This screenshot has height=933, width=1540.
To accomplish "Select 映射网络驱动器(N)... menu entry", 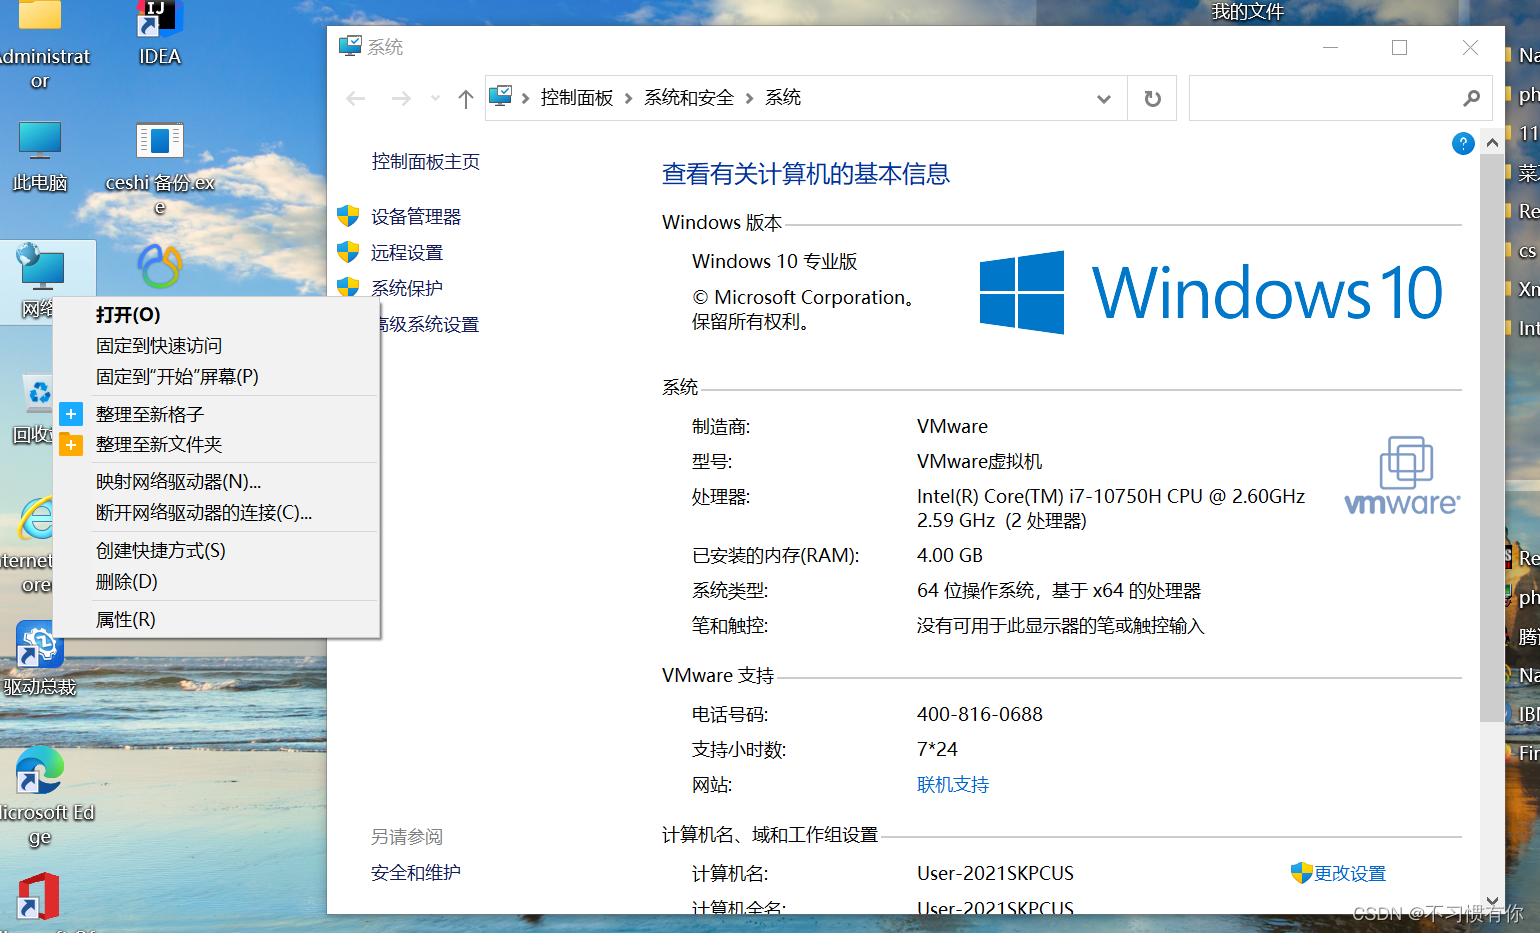I will click(x=216, y=482).
